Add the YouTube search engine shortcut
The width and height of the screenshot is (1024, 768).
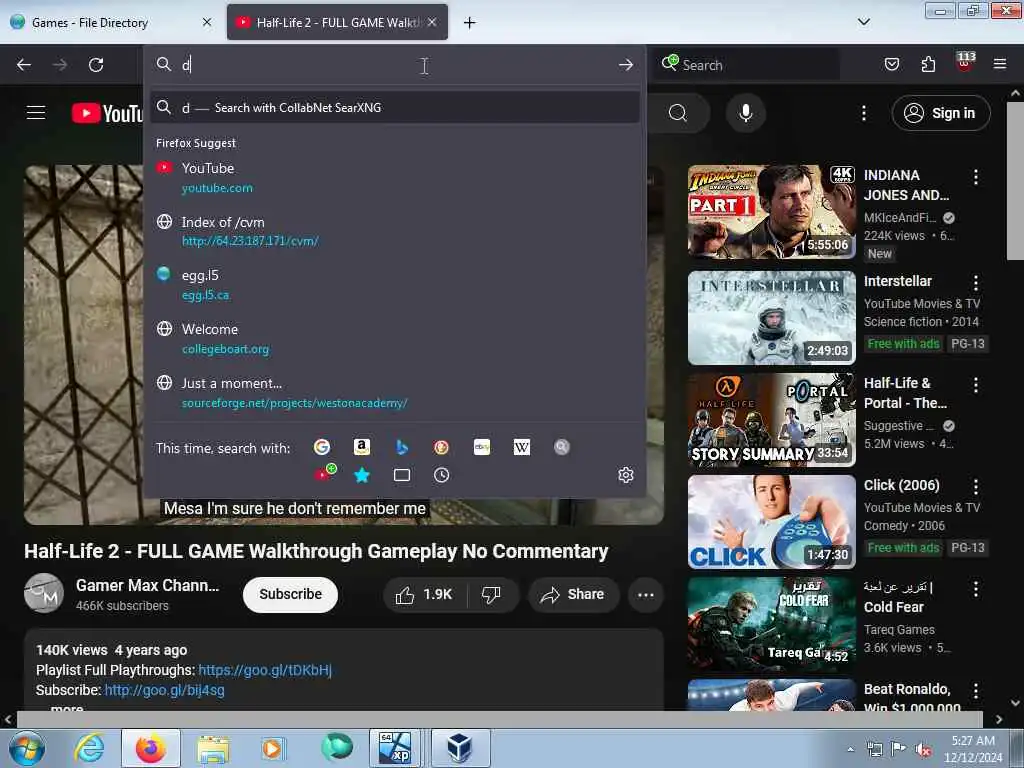point(324,474)
